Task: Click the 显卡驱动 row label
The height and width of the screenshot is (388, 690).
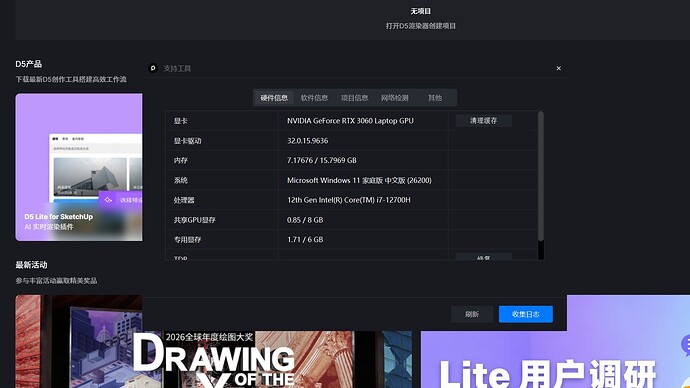Action: click(187, 141)
